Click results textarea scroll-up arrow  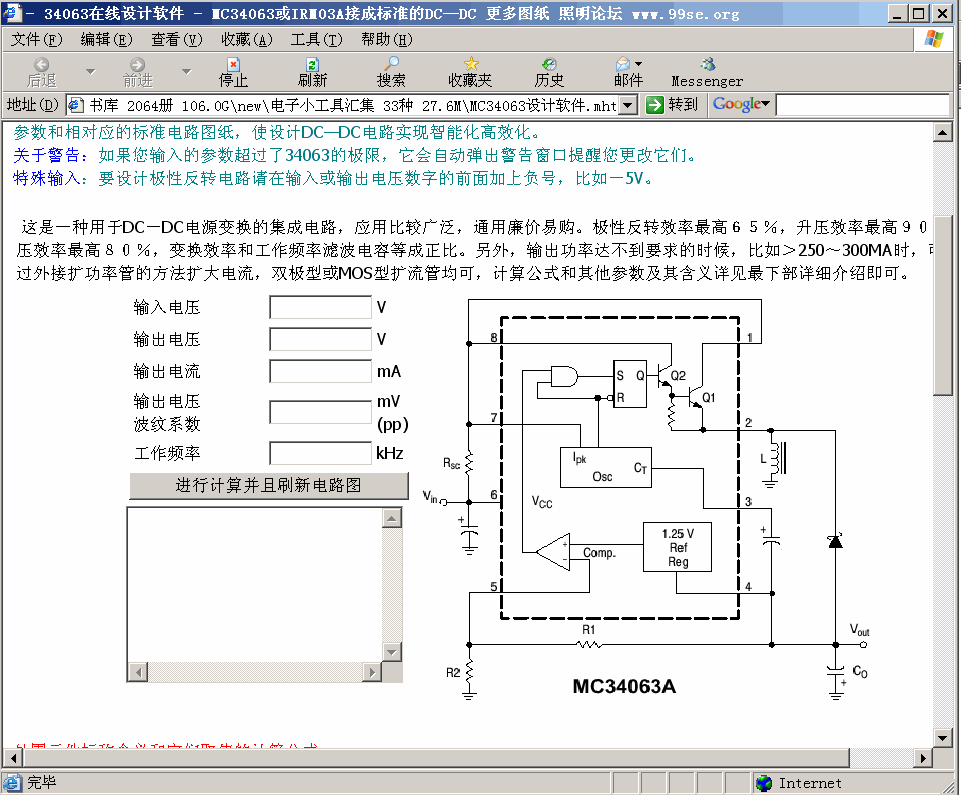pos(392,518)
